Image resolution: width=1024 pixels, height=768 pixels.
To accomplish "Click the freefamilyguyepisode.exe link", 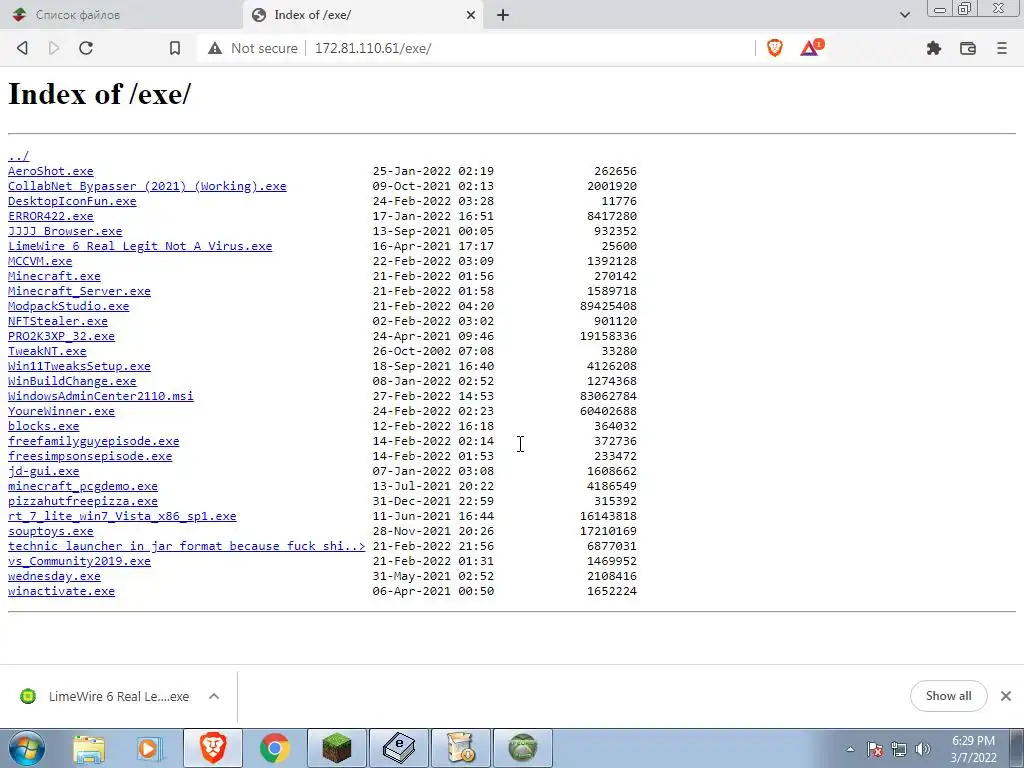I will pyautogui.click(x=93, y=441).
